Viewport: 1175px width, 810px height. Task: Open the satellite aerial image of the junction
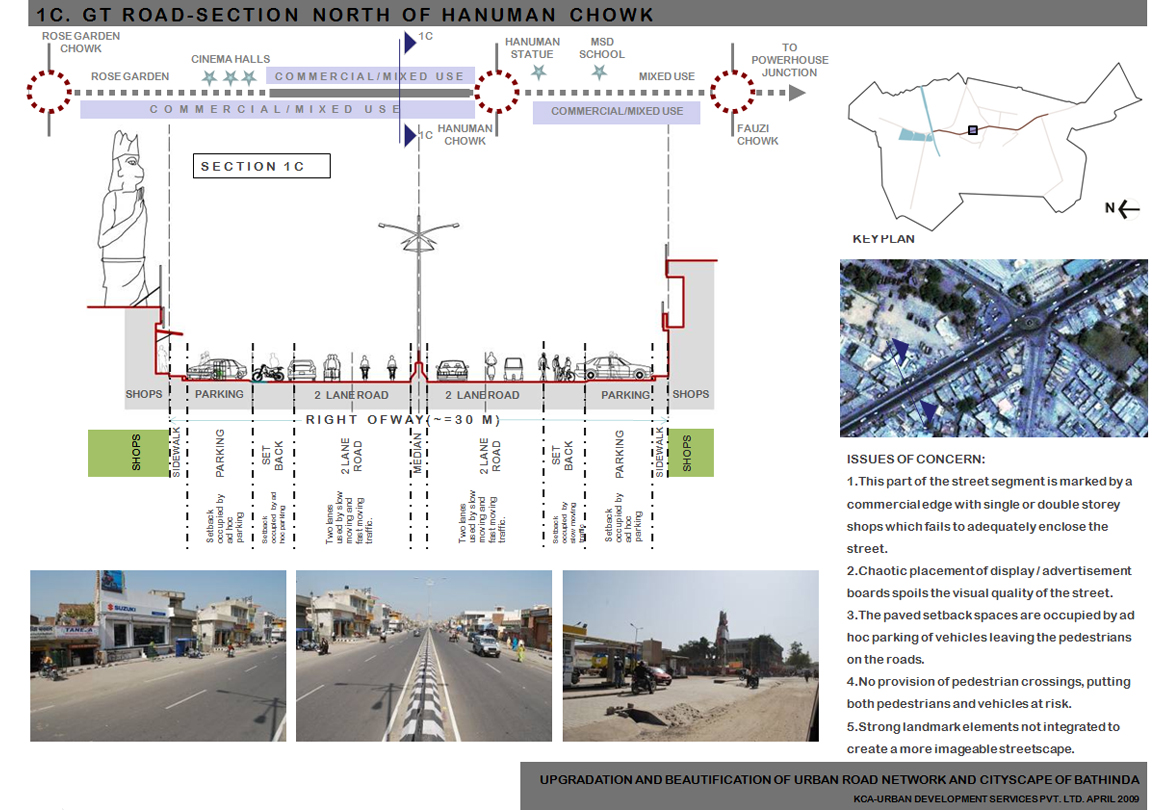click(x=993, y=349)
